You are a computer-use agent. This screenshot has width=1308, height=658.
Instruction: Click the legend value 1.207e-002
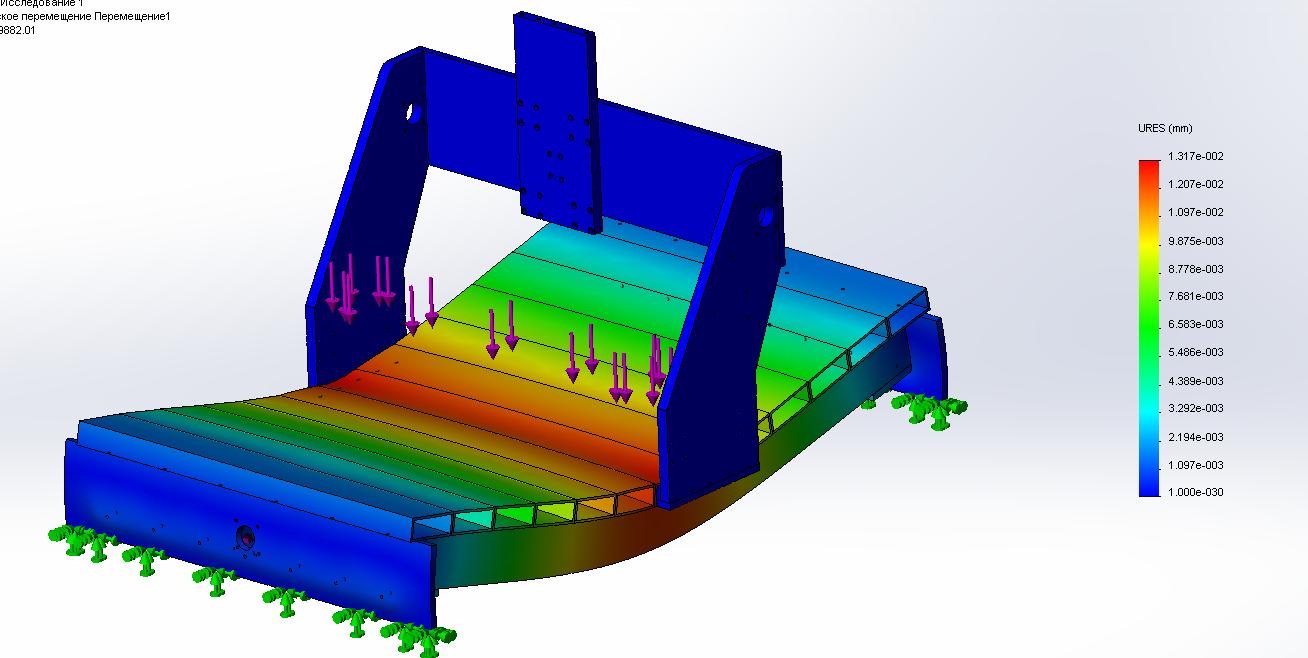pyautogui.click(x=1195, y=185)
